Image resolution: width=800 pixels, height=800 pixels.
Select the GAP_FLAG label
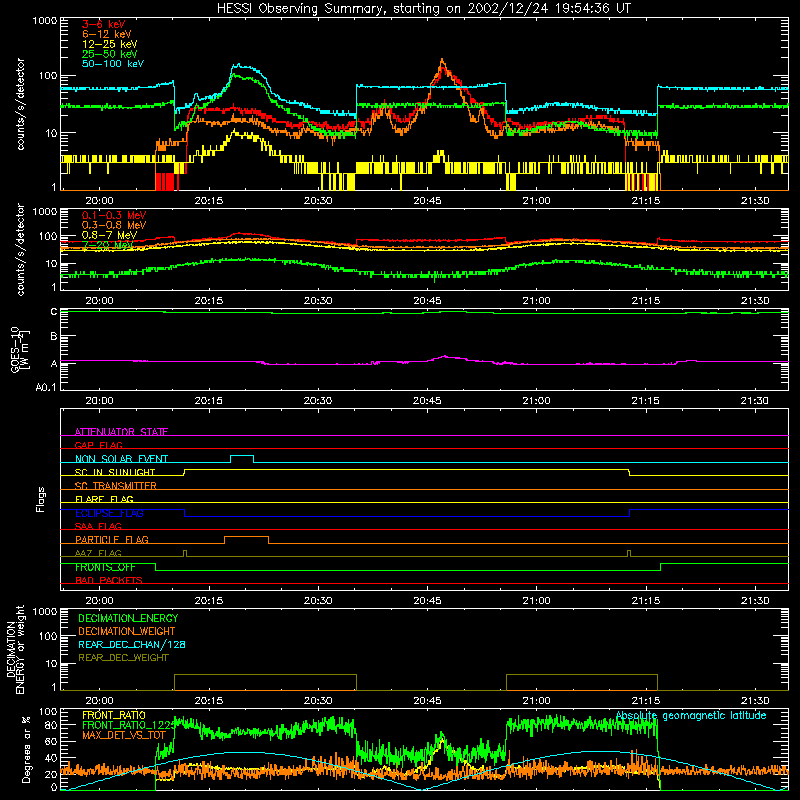[x=98, y=445]
